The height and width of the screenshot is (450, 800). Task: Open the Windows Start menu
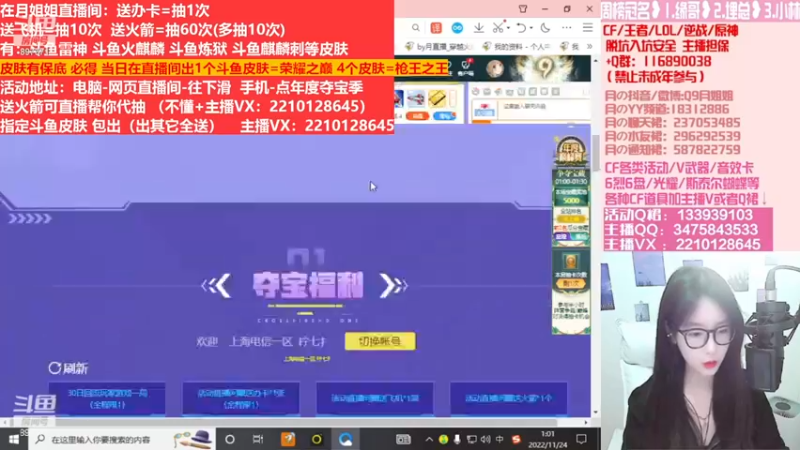(14, 439)
